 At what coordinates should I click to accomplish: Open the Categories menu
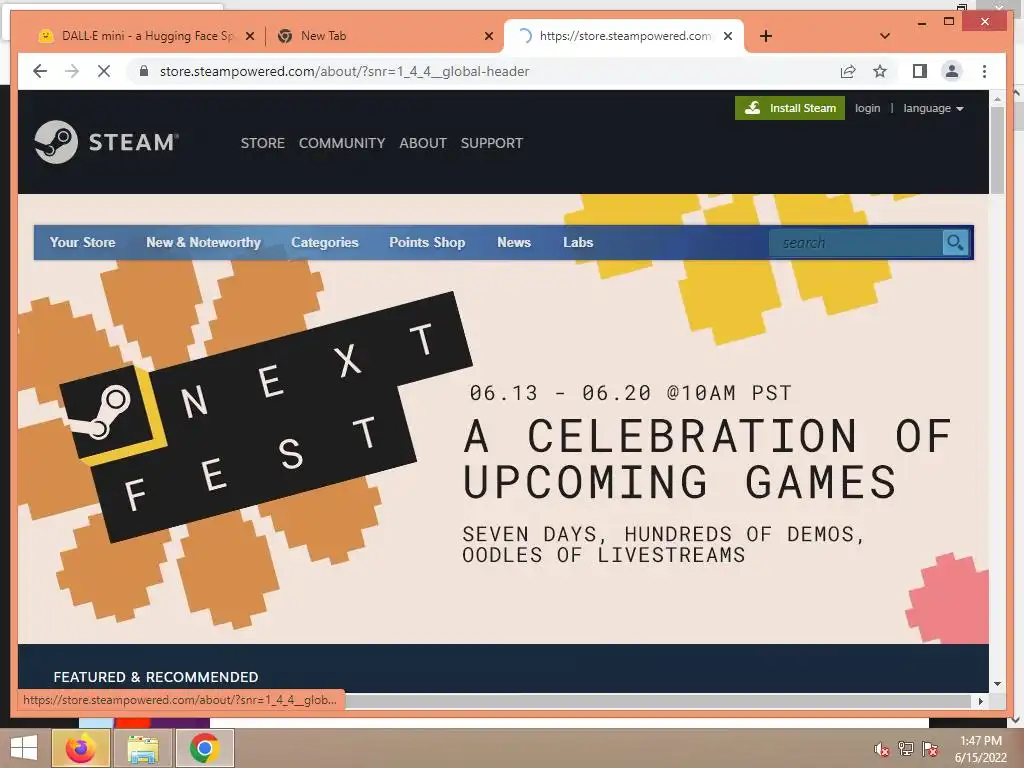click(325, 242)
